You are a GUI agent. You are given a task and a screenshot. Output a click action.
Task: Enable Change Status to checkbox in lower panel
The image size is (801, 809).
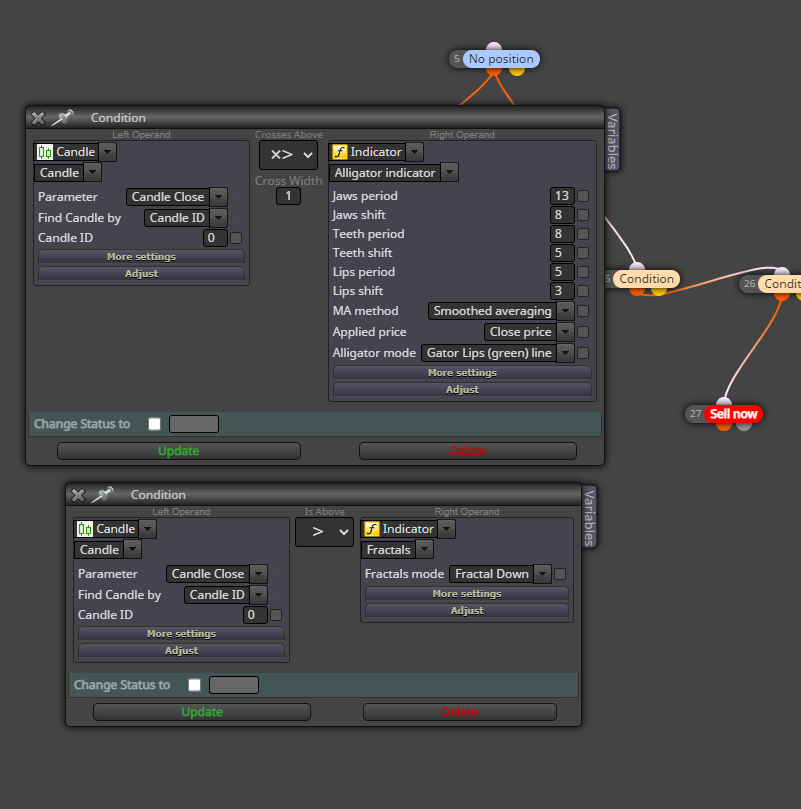point(195,685)
